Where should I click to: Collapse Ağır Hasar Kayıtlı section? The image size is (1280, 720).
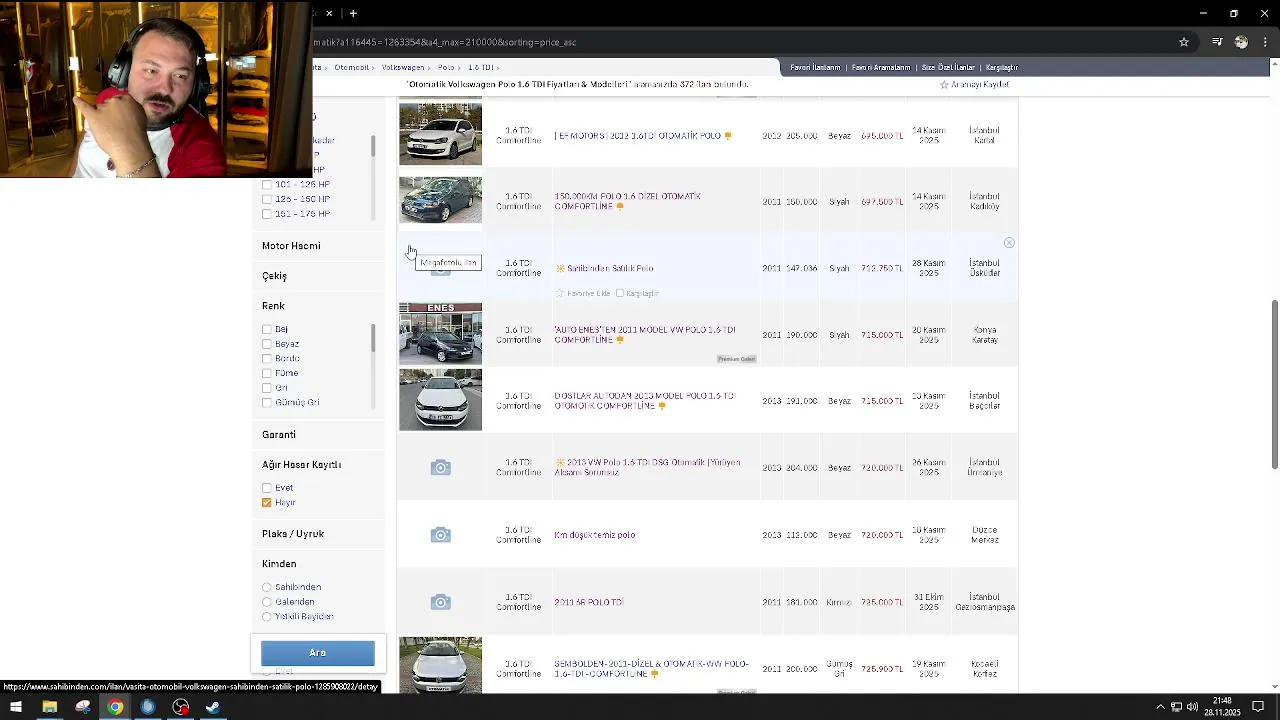pyautogui.click(x=301, y=465)
